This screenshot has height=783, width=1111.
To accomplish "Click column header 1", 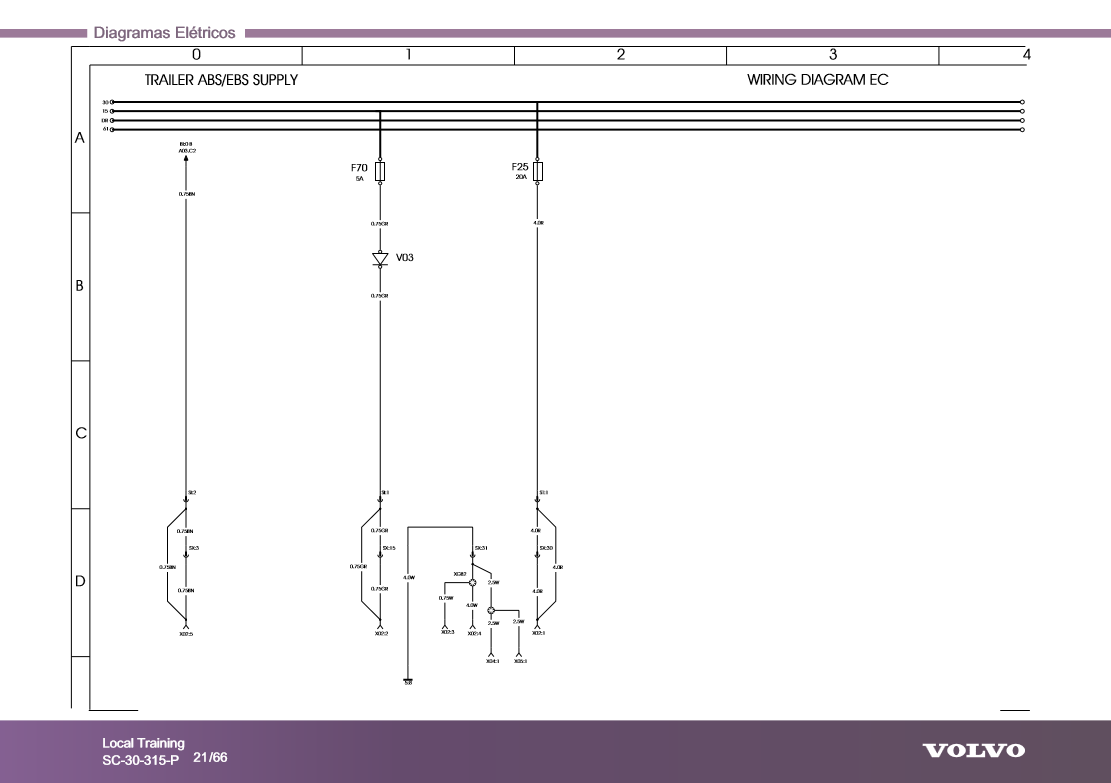I will tap(408, 55).
